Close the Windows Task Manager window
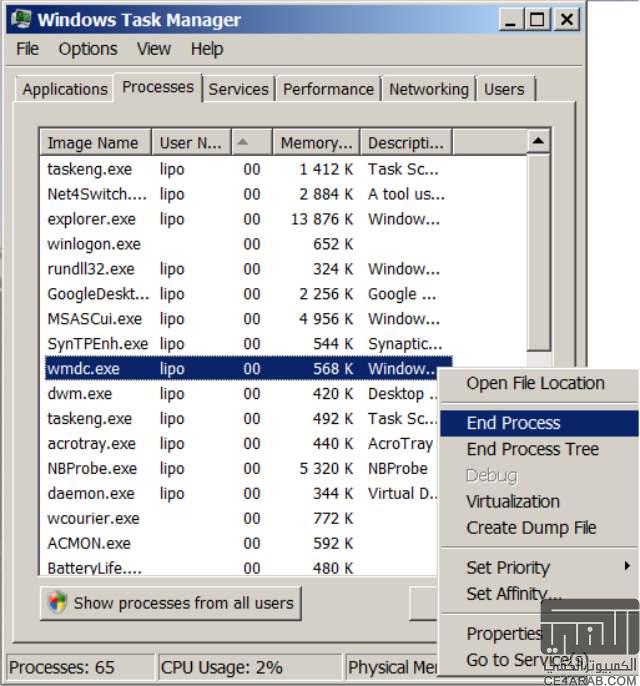640x686 pixels. pyautogui.click(x=566, y=20)
